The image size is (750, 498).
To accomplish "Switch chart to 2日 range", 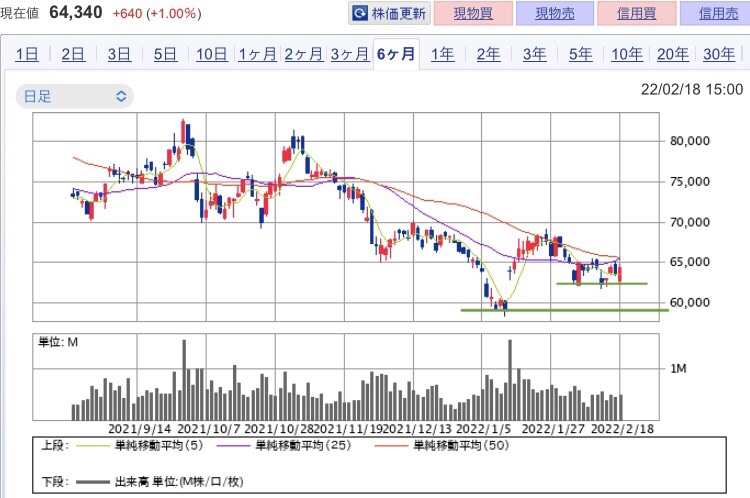I will (73, 54).
